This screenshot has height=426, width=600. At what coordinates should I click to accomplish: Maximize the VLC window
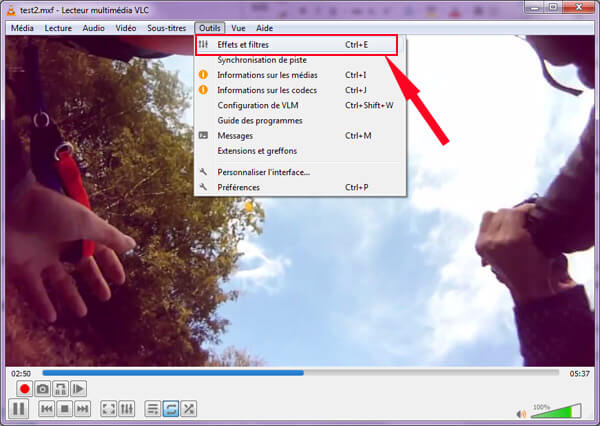pyautogui.click(x=553, y=8)
